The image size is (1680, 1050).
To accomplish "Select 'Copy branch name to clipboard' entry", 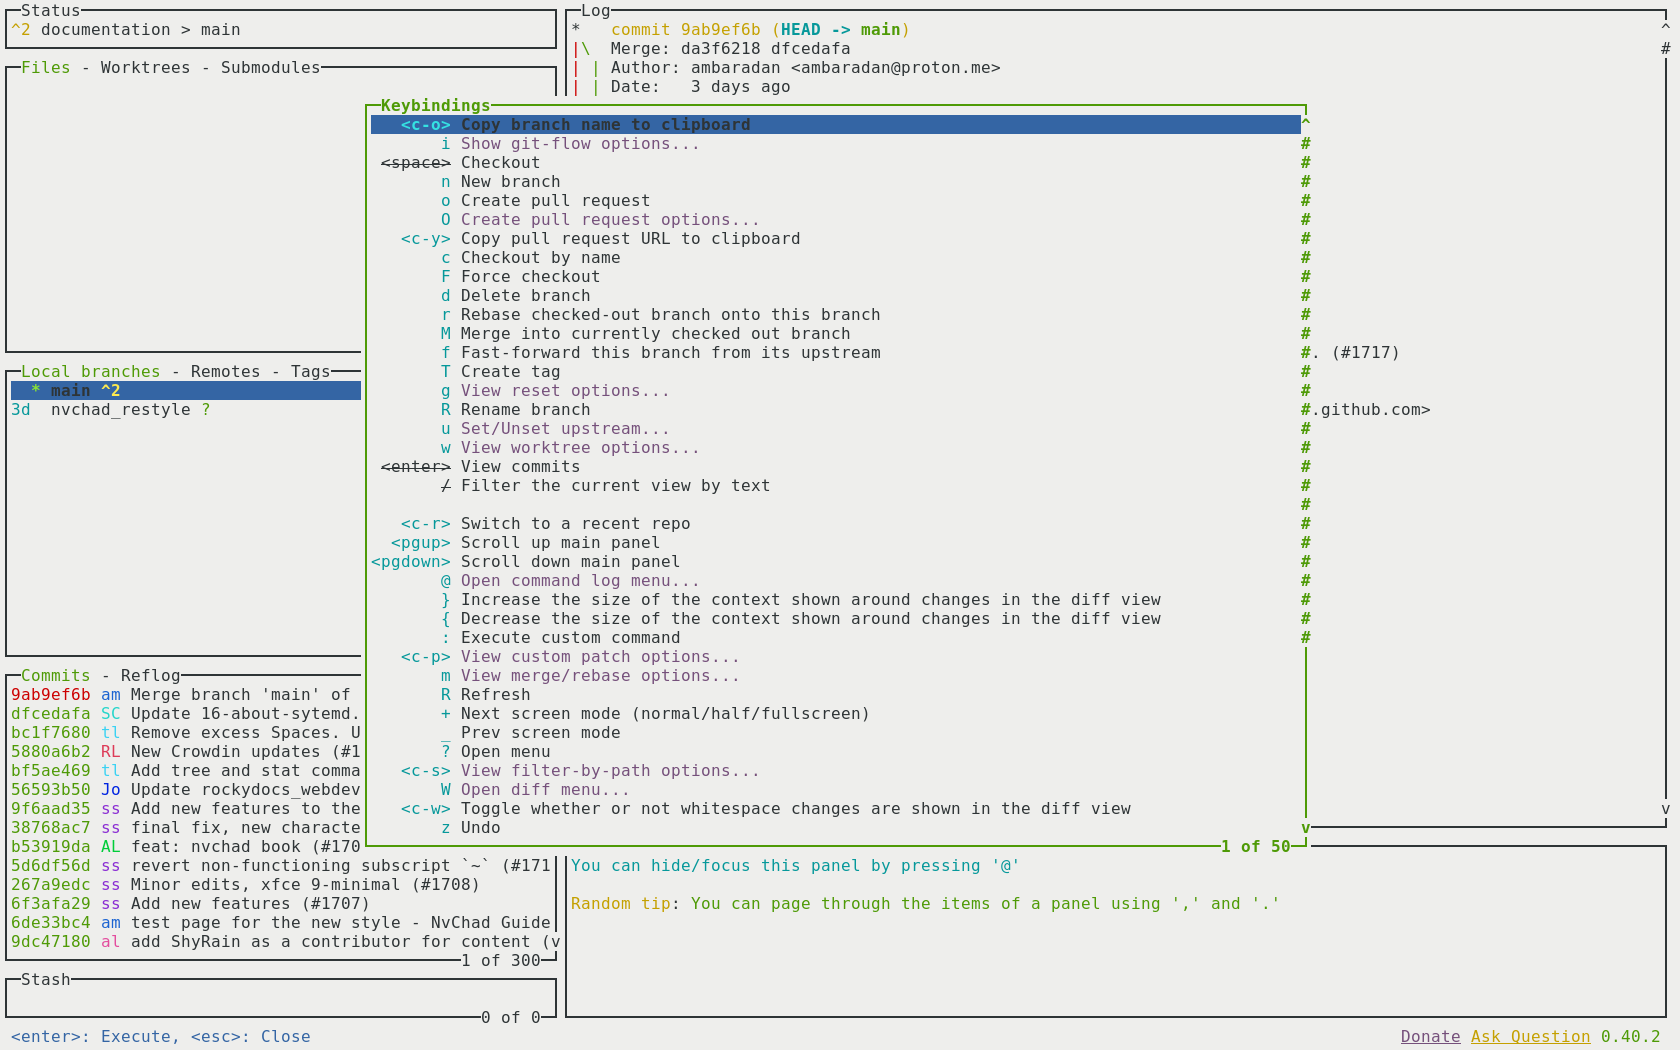I will pyautogui.click(x=605, y=125).
